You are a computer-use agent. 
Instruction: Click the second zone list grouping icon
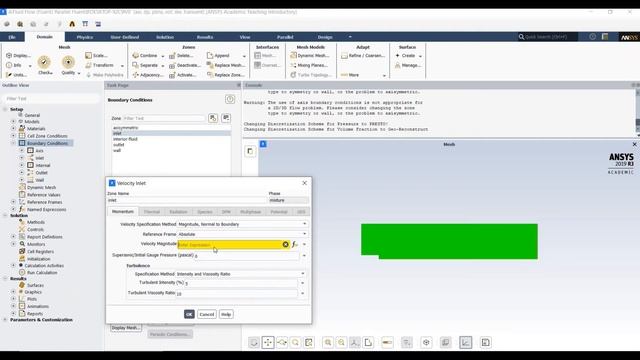pos(226,118)
